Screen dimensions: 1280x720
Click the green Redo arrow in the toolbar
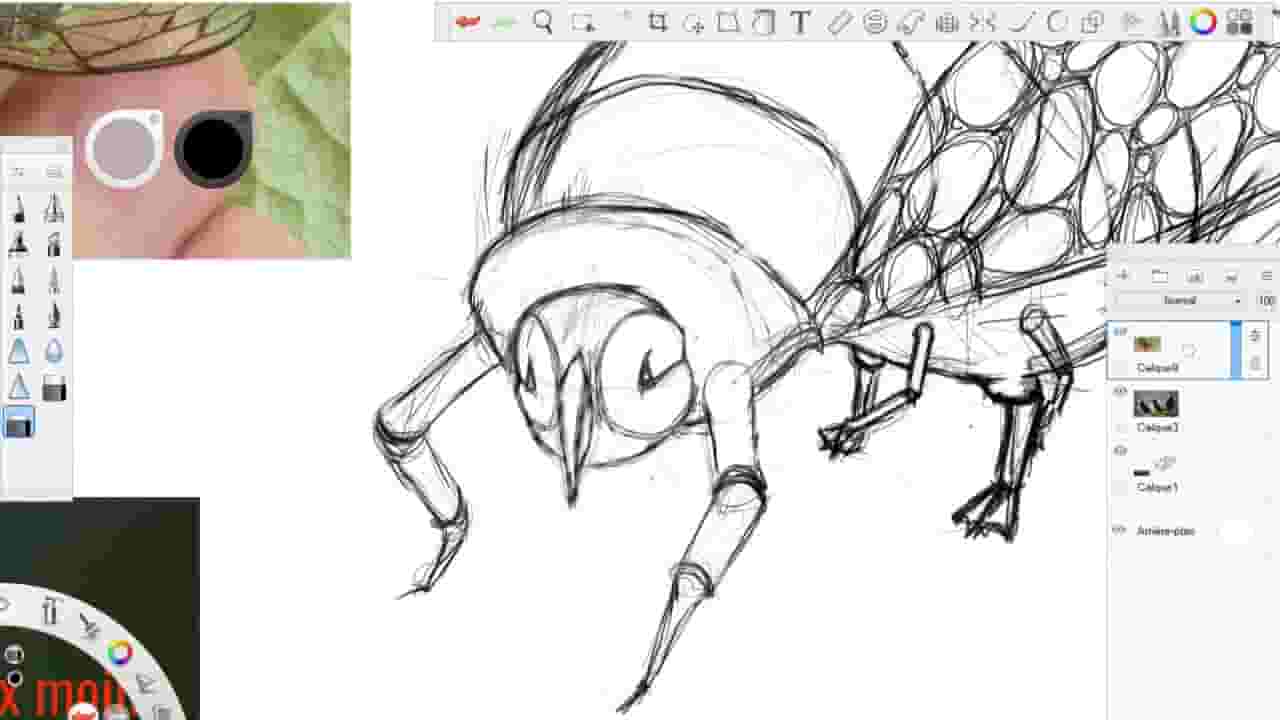pos(505,22)
